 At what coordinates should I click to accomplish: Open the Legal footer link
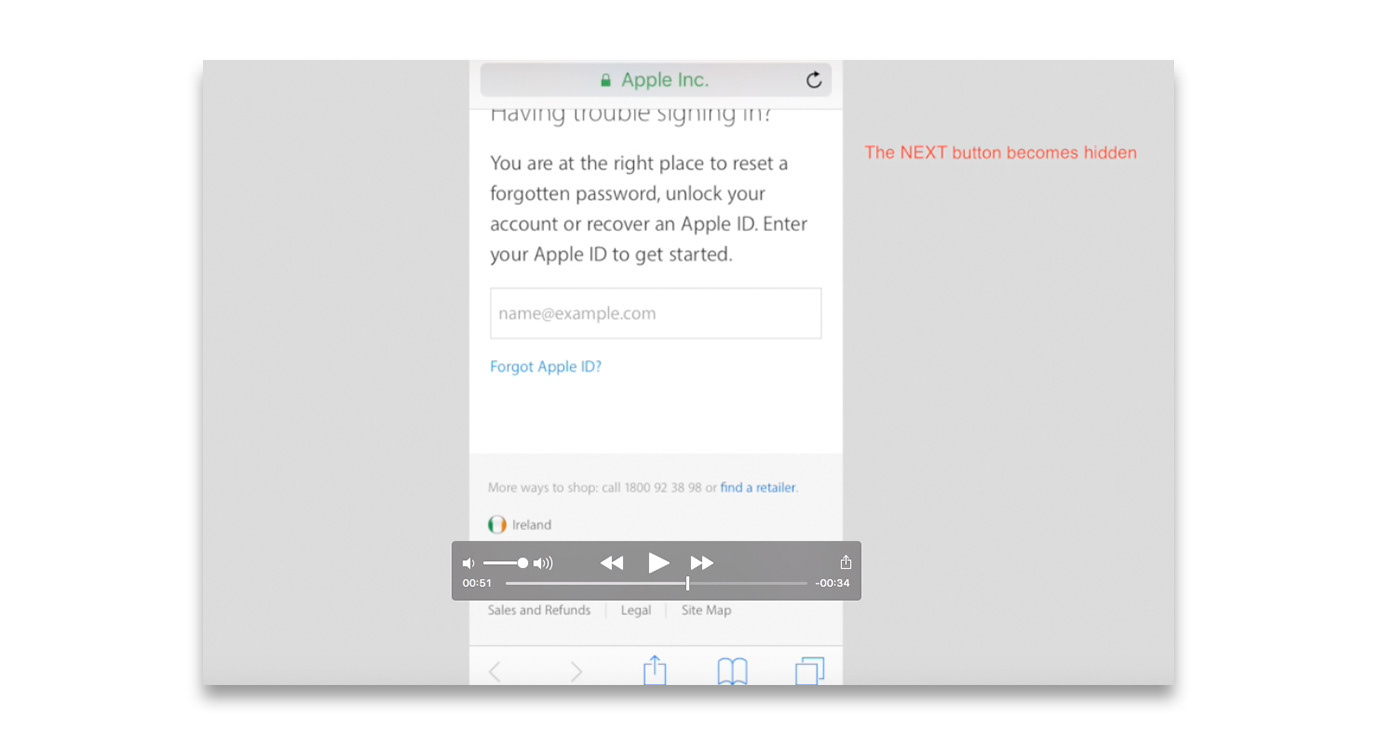pyautogui.click(x=636, y=610)
